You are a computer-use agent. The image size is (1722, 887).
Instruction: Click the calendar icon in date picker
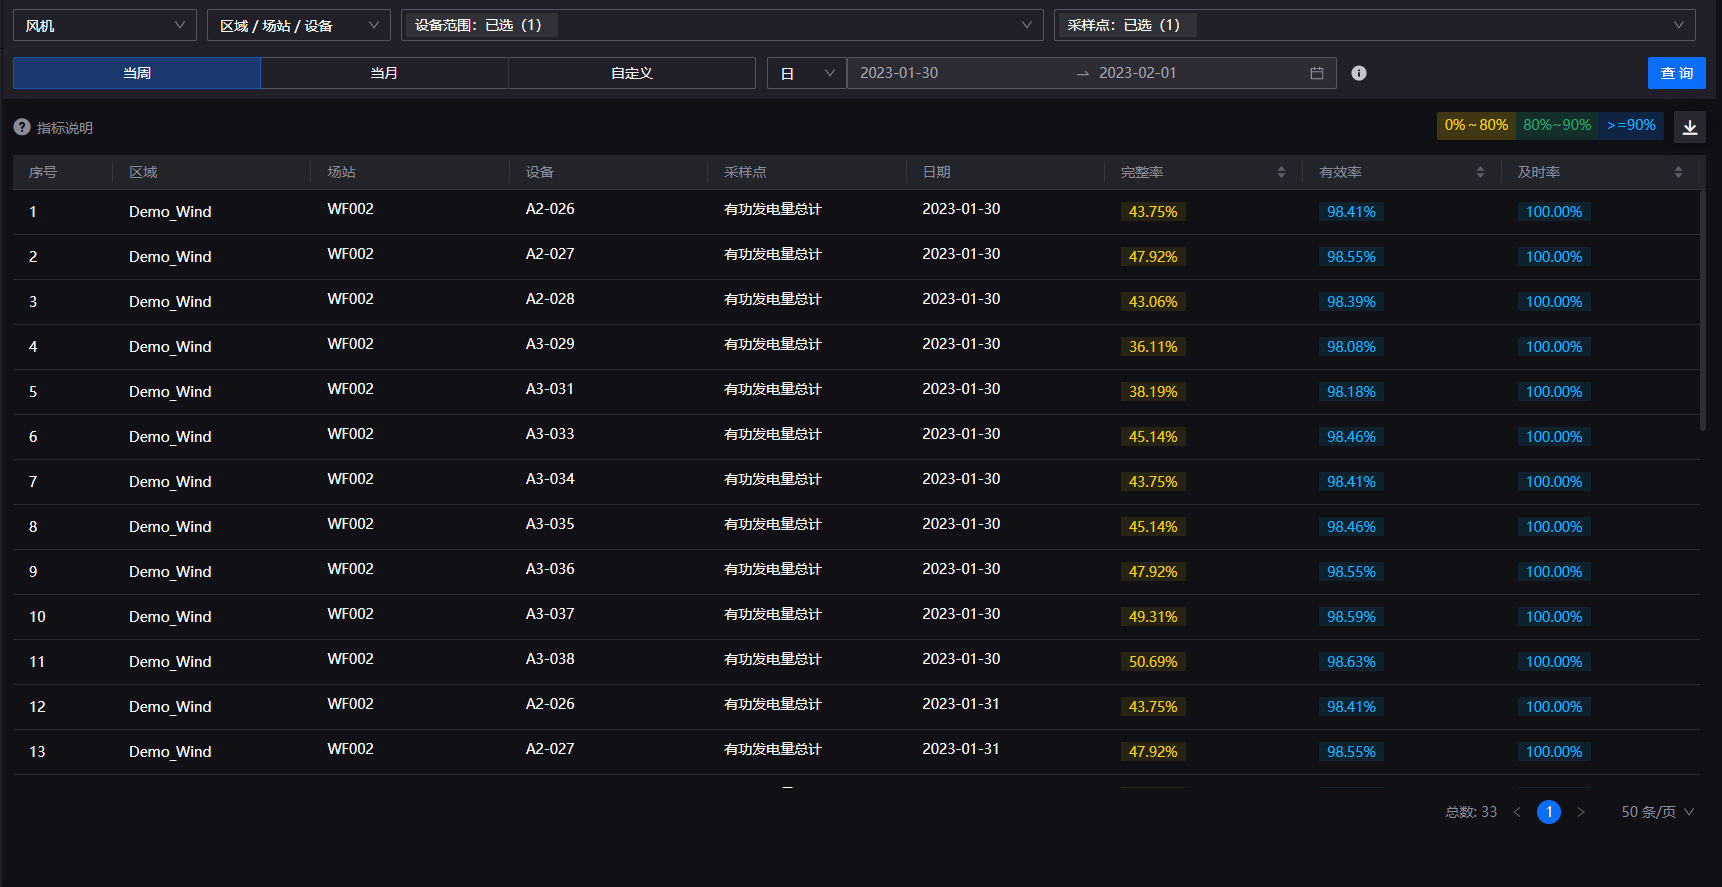click(1316, 73)
